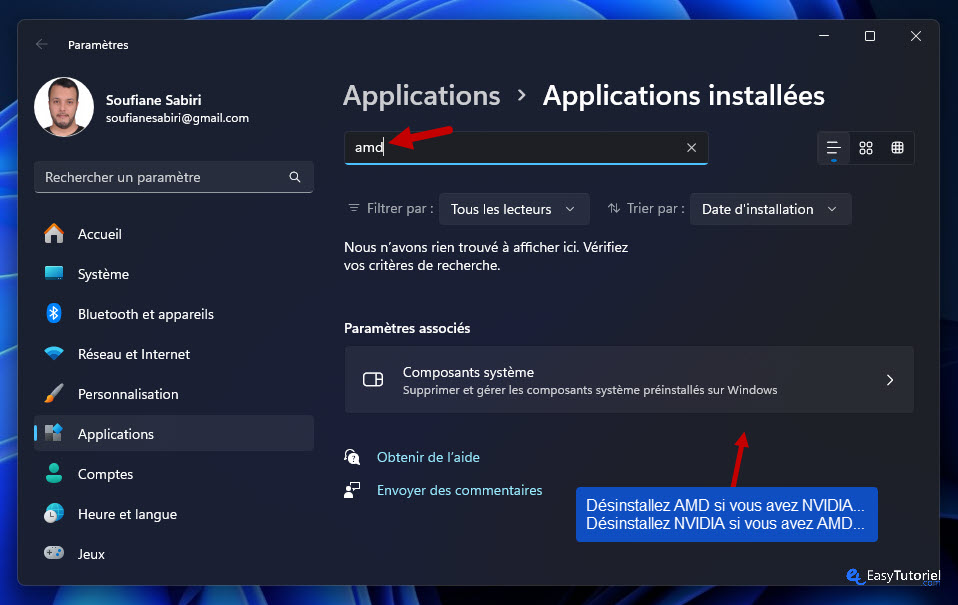Image resolution: width=958 pixels, height=605 pixels.
Task: Click the back arrow next to Paramètres
Action: pyautogui.click(x=42, y=44)
